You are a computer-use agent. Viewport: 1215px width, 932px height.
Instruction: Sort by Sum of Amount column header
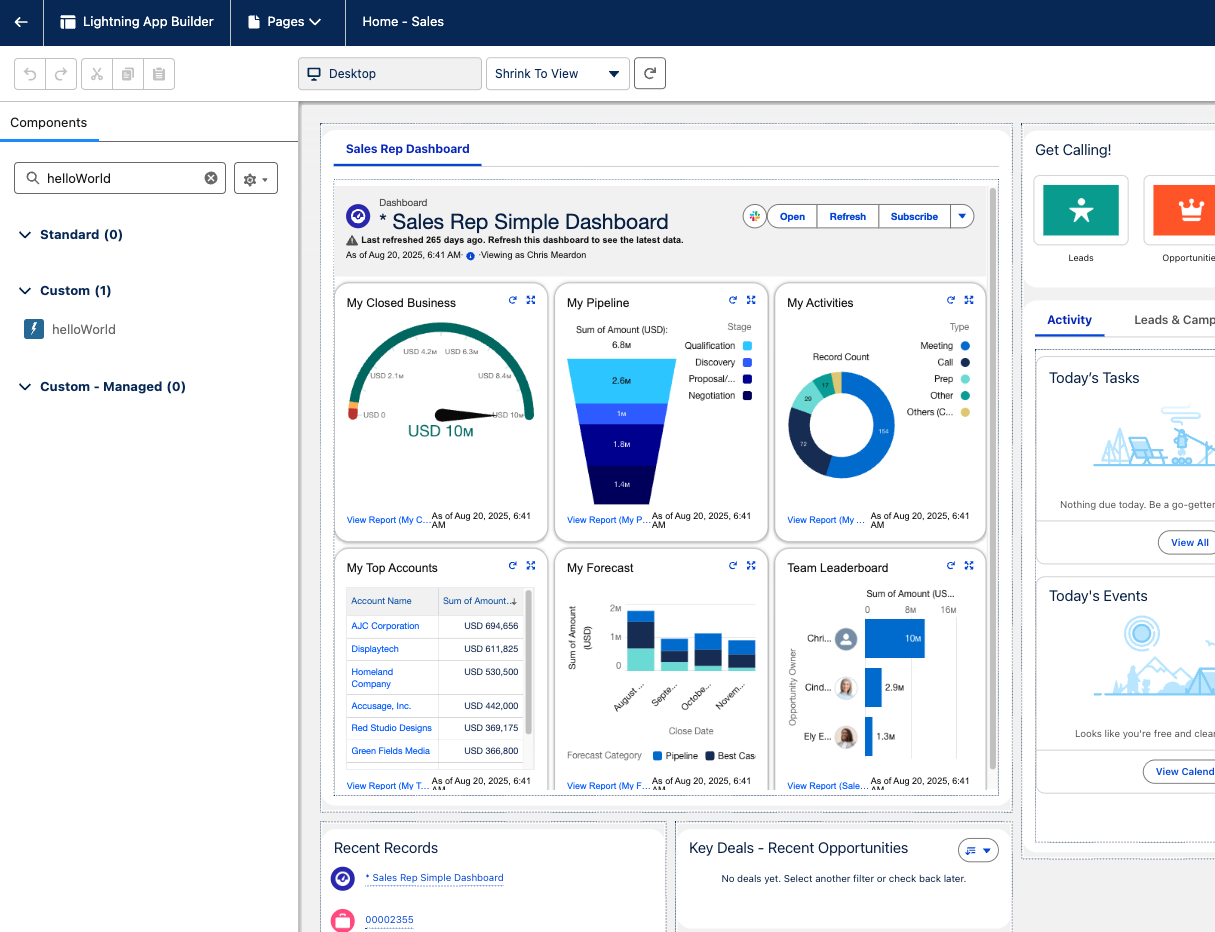[x=480, y=601]
